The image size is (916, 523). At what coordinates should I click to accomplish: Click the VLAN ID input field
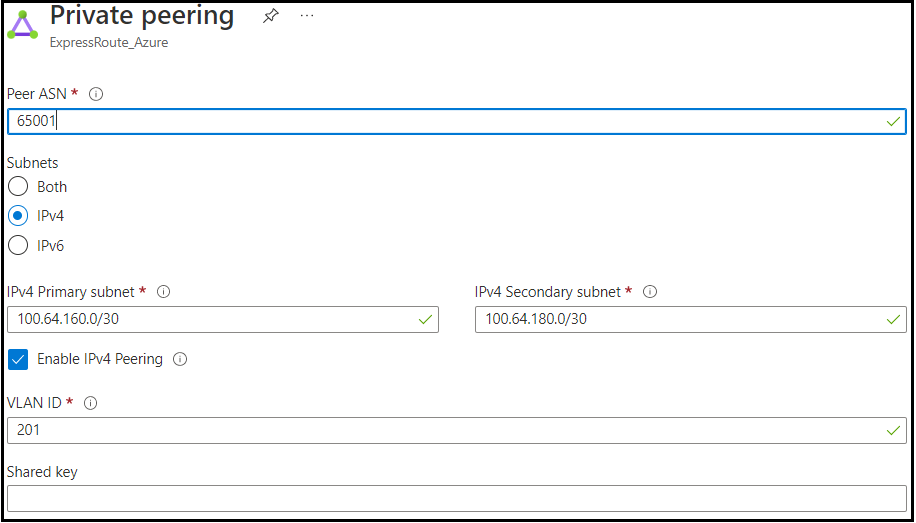pos(440,430)
